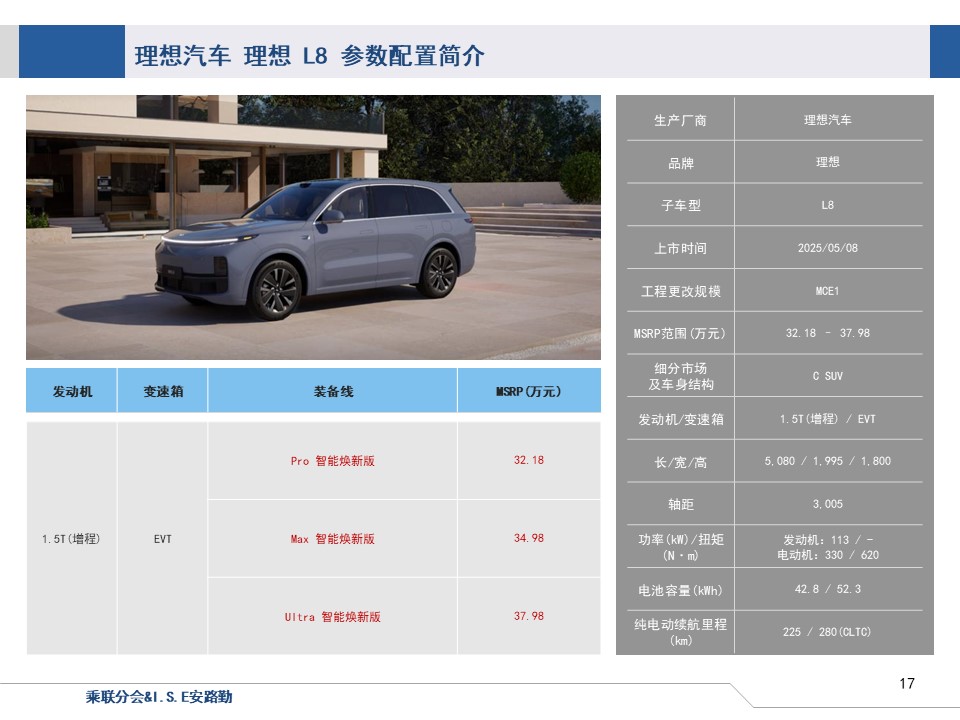
Task: Click the slide title "理想汽车 理想 L8 参数配置简介"
Action: [309, 56]
